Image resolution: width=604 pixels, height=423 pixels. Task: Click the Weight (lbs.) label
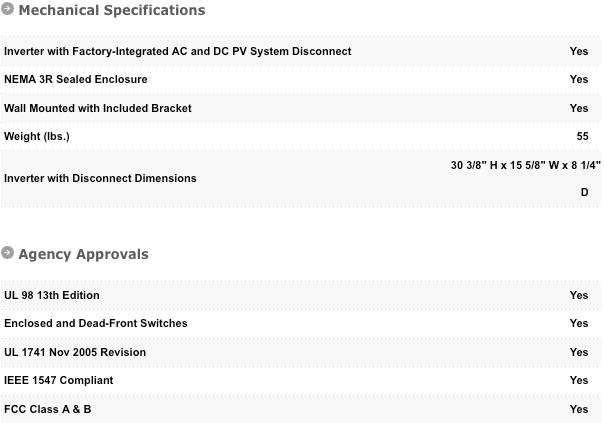tap(37, 136)
